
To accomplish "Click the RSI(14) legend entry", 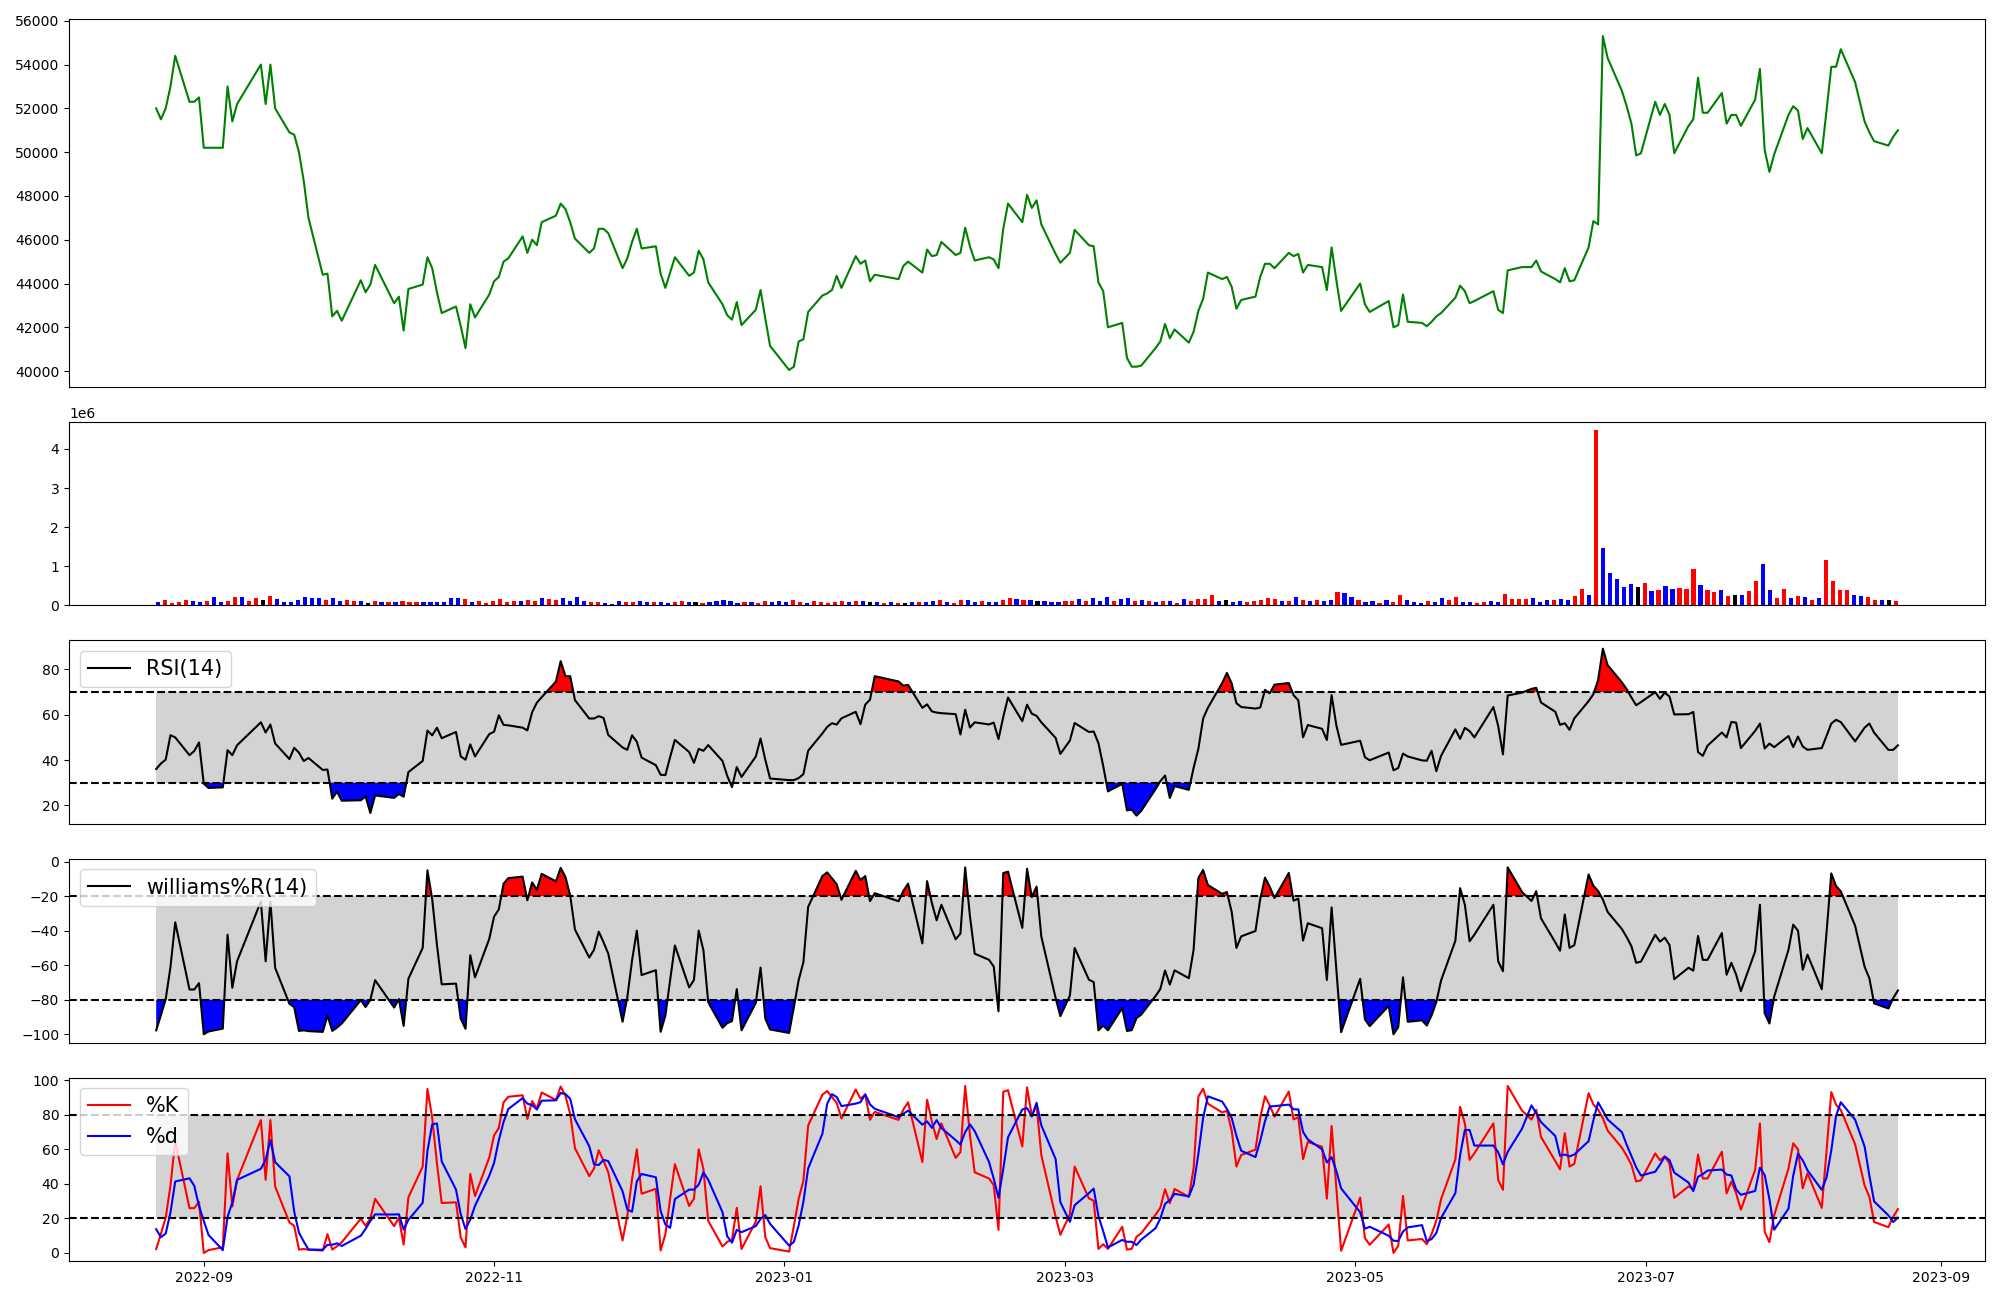I will point(183,668).
